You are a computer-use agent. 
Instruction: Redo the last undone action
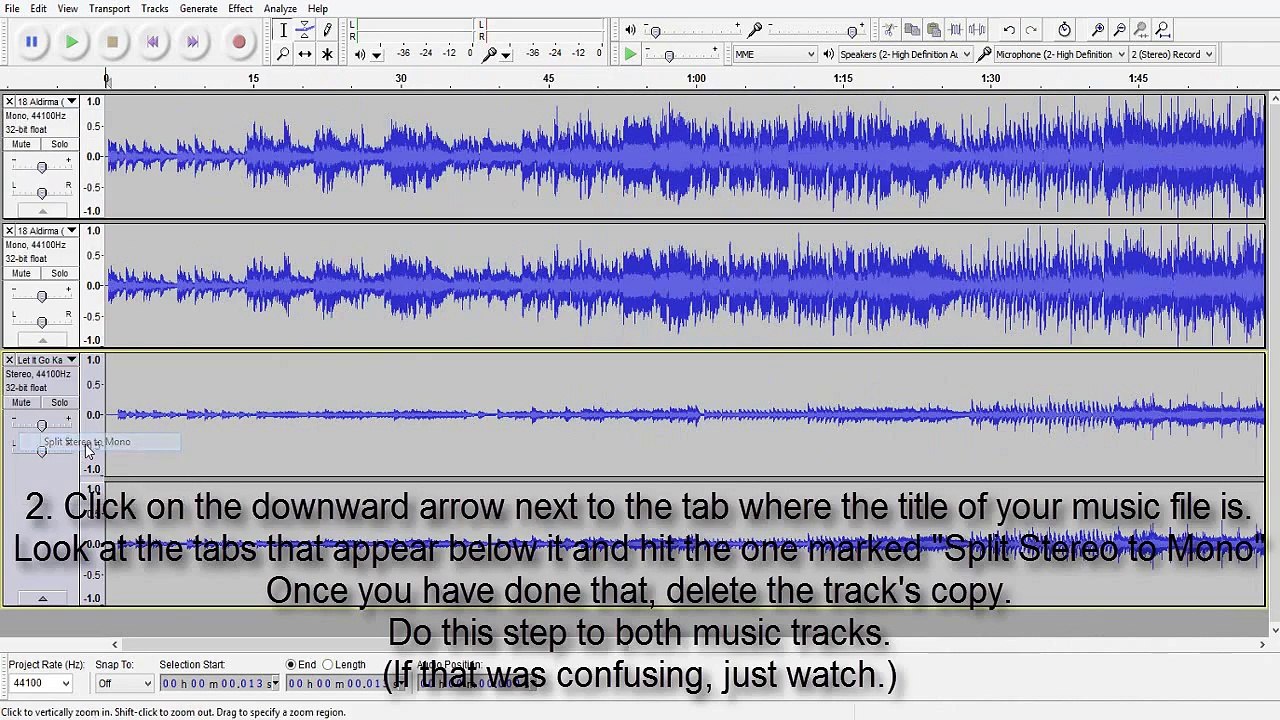pyautogui.click(x=1031, y=30)
